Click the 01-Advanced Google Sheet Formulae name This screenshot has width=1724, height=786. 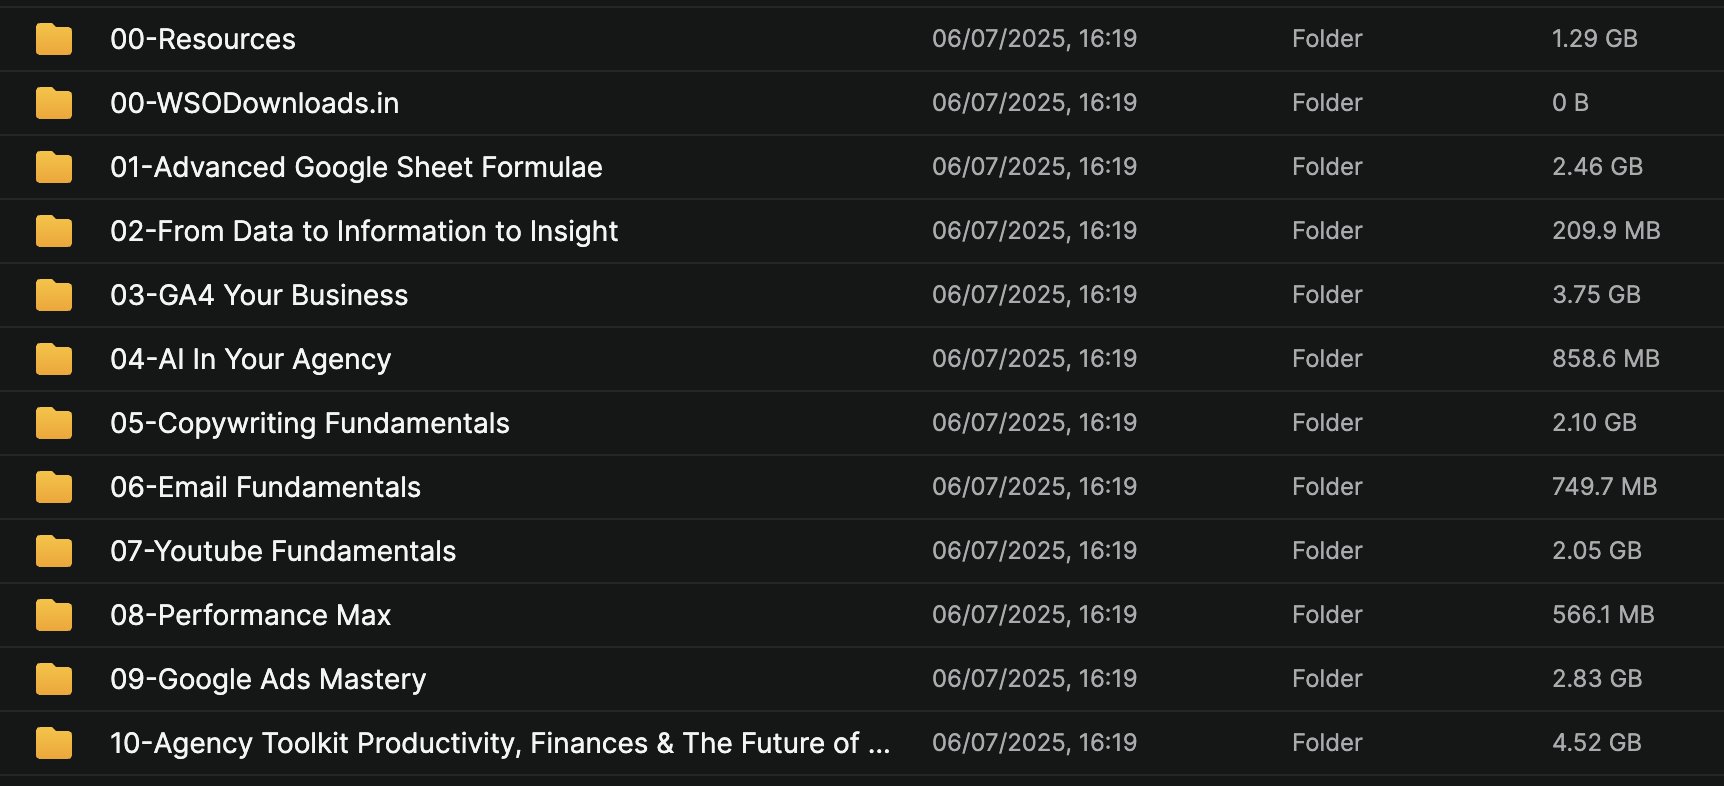pos(356,167)
